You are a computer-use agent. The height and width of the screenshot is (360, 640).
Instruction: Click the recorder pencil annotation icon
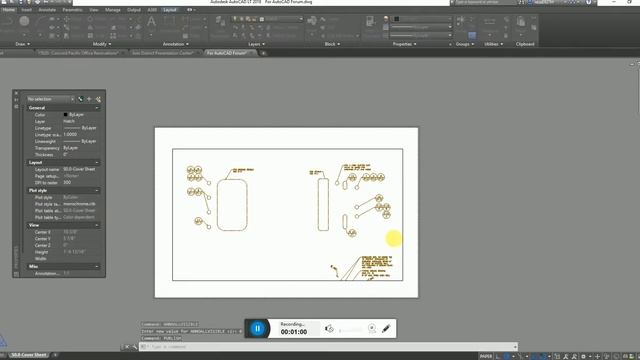(386, 329)
